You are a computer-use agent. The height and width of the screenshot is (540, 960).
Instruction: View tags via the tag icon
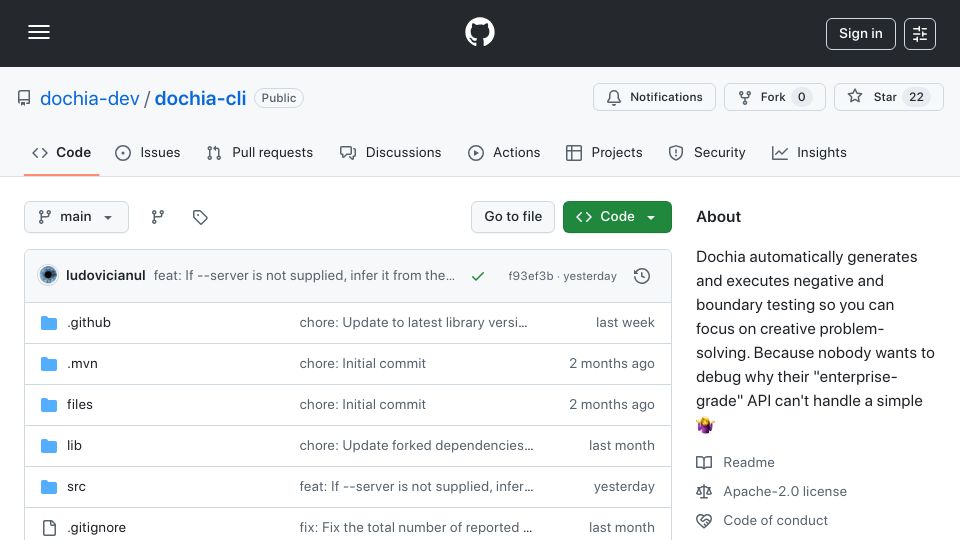pyautogui.click(x=200, y=217)
